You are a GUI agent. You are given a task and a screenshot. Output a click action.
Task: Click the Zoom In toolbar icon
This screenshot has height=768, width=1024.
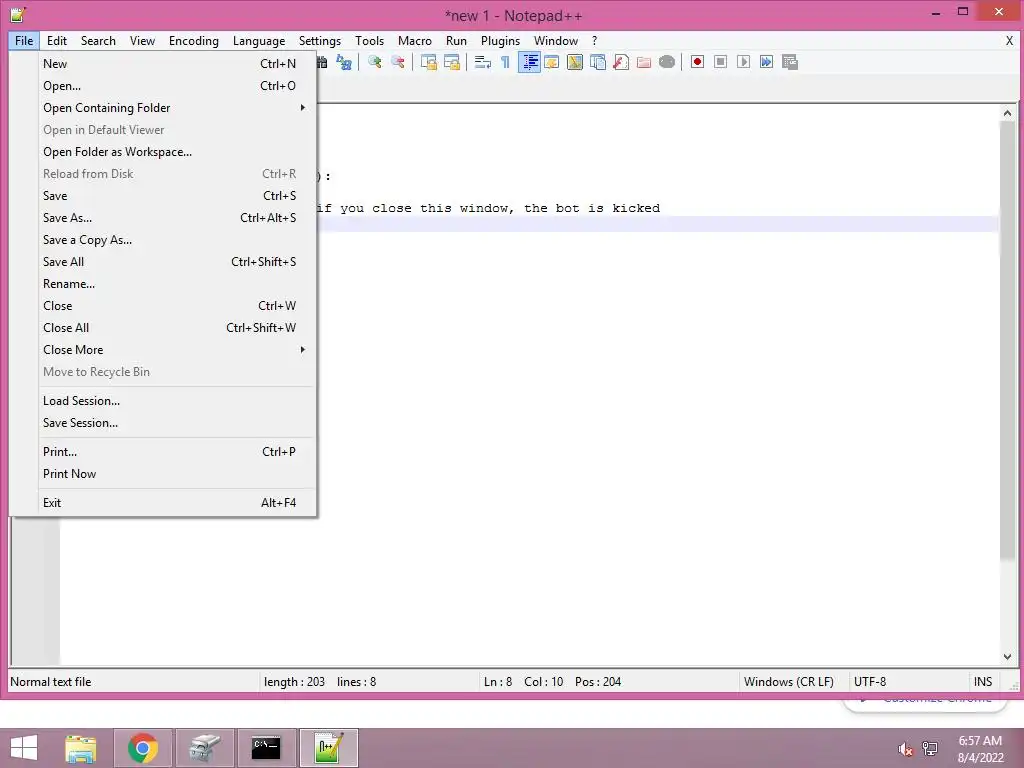coord(375,62)
